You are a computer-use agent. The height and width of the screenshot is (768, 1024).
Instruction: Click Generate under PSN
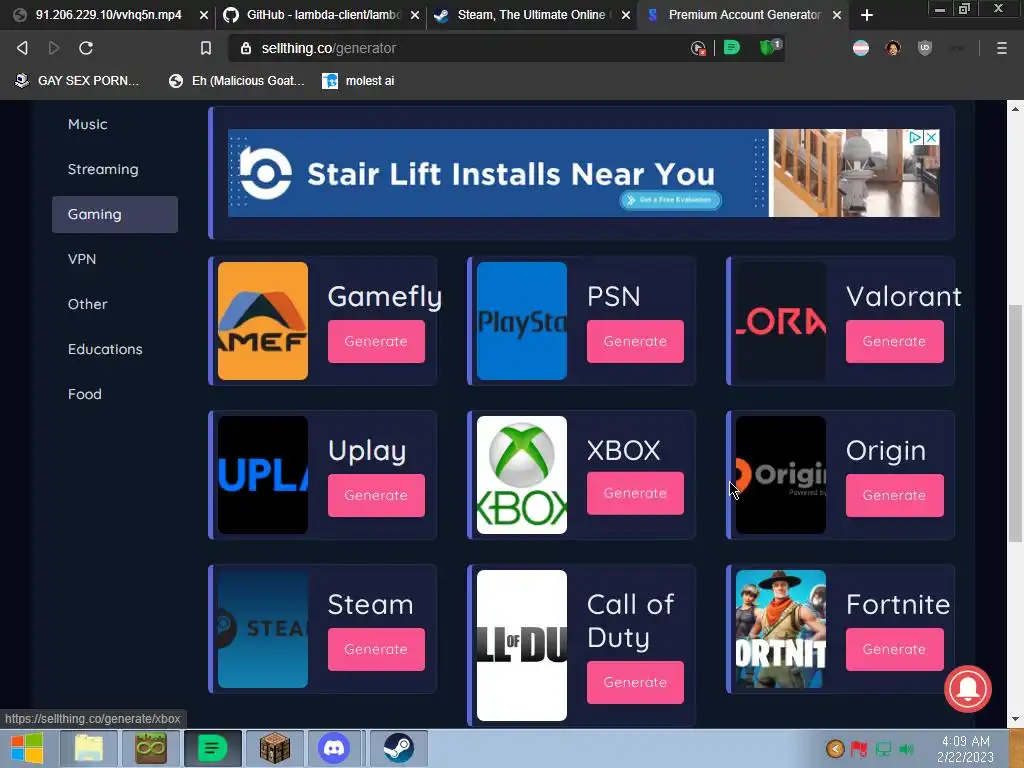coord(635,342)
